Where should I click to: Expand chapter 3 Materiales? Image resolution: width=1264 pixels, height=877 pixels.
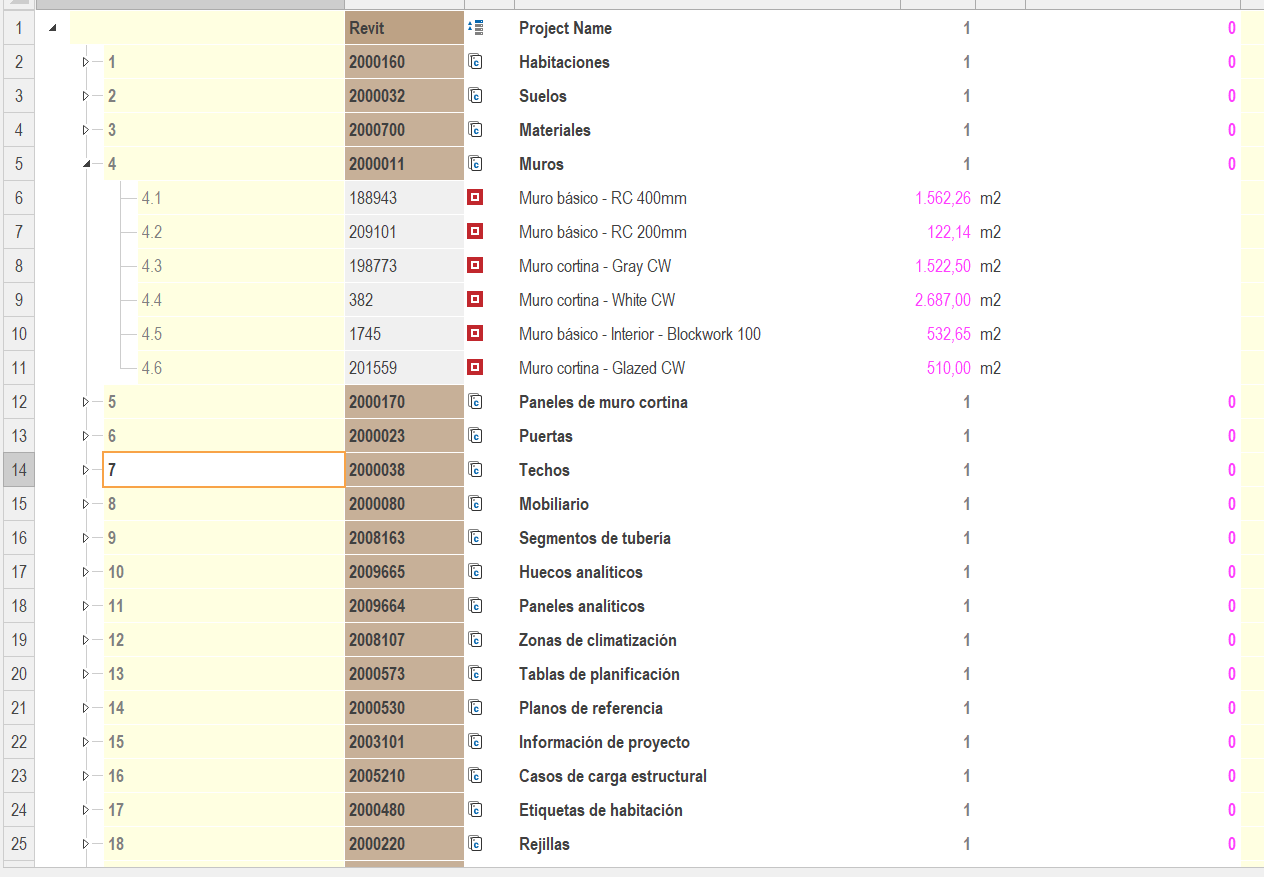click(86, 130)
